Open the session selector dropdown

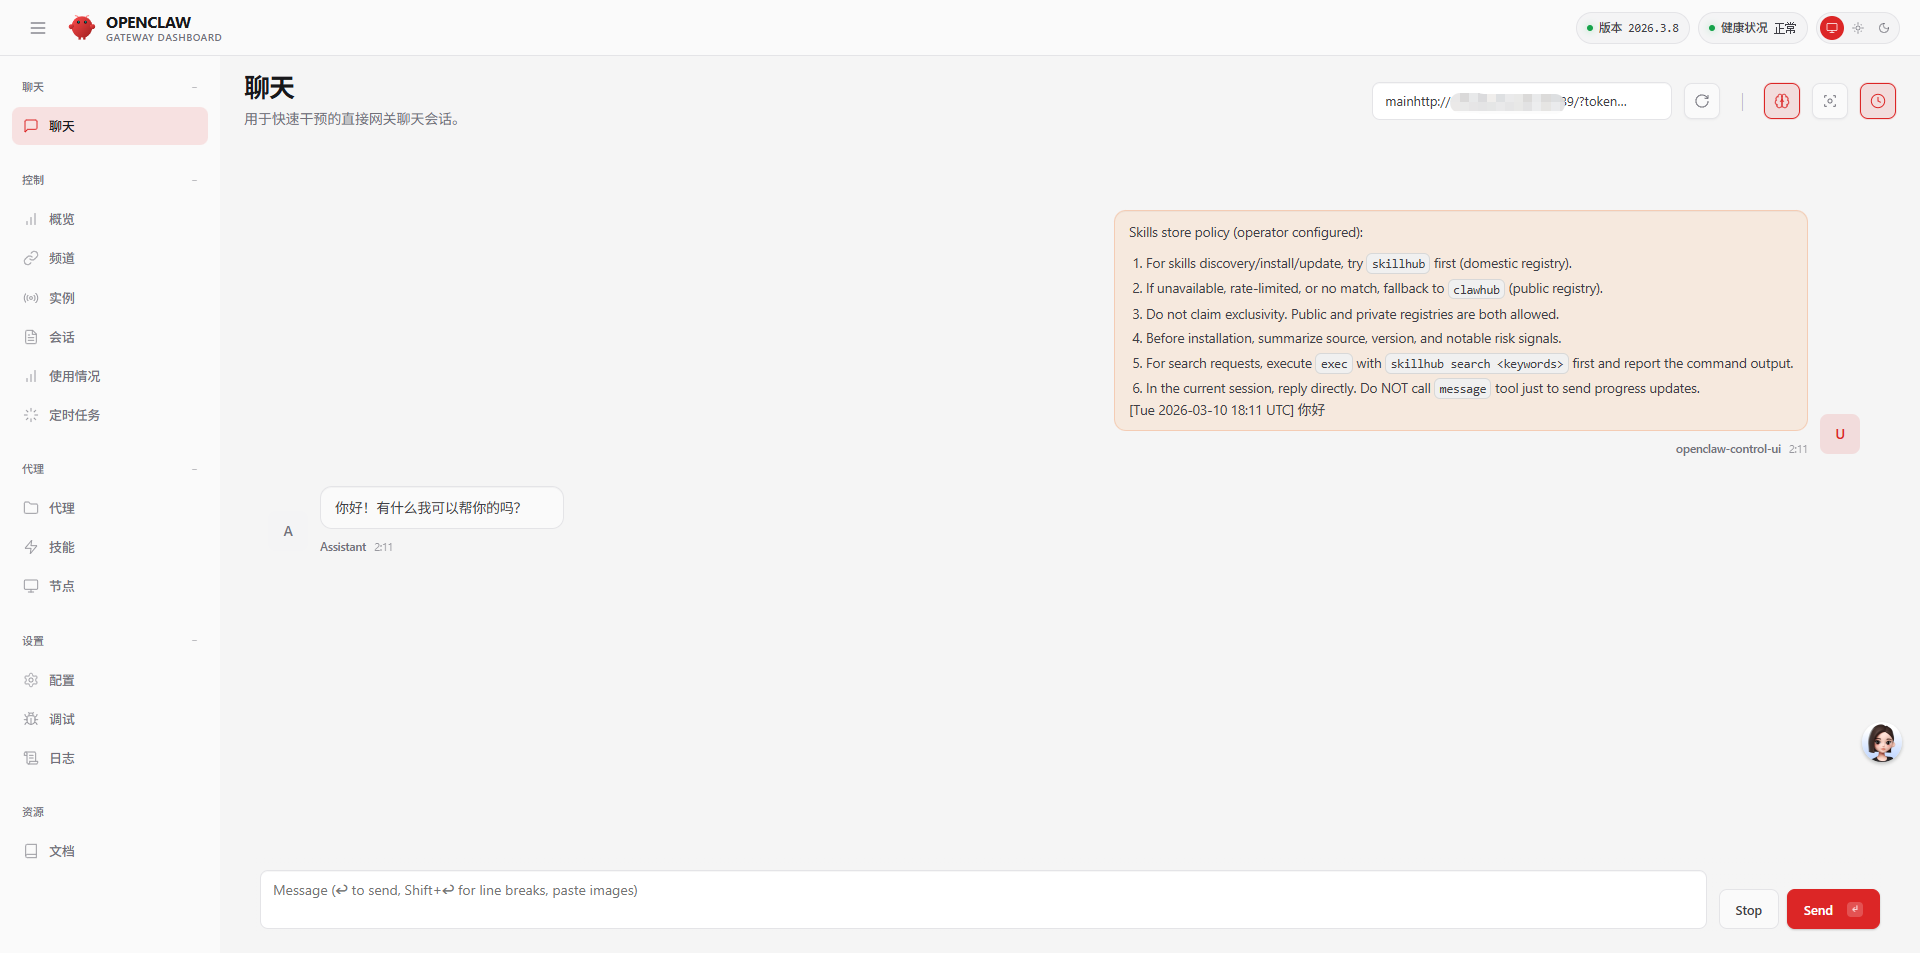[x=1520, y=101]
